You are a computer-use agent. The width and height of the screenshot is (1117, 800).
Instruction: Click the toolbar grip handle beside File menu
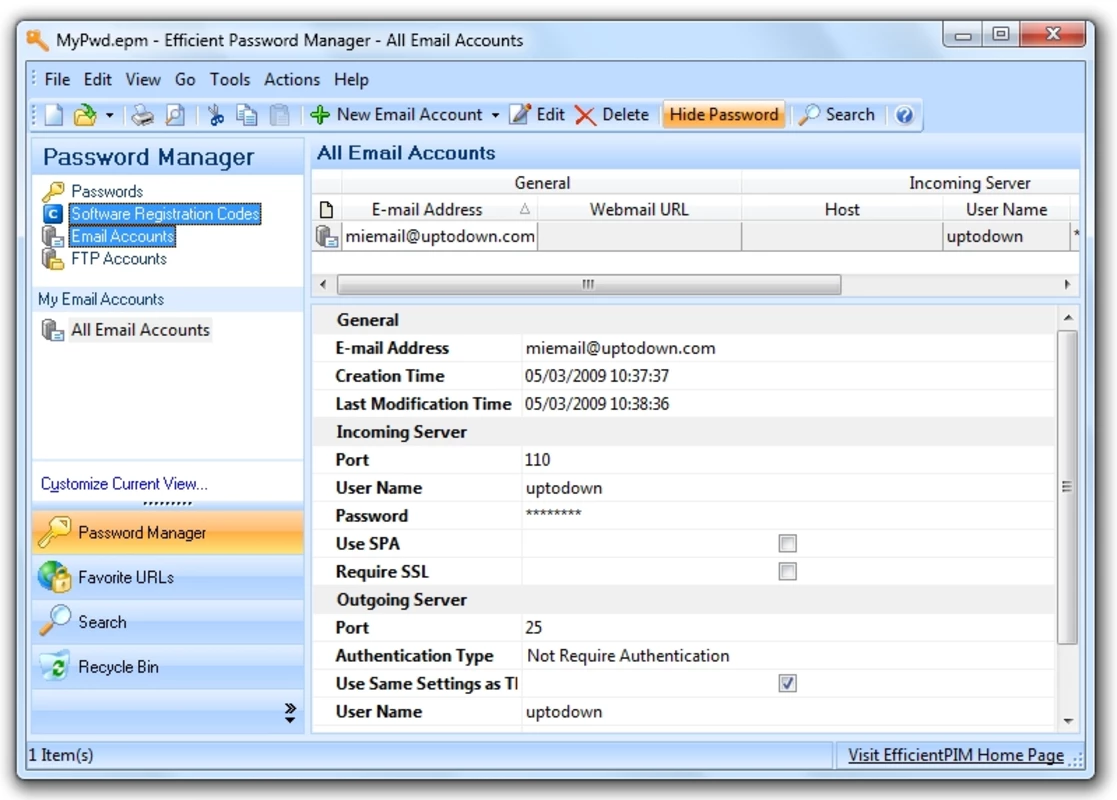click(34, 78)
